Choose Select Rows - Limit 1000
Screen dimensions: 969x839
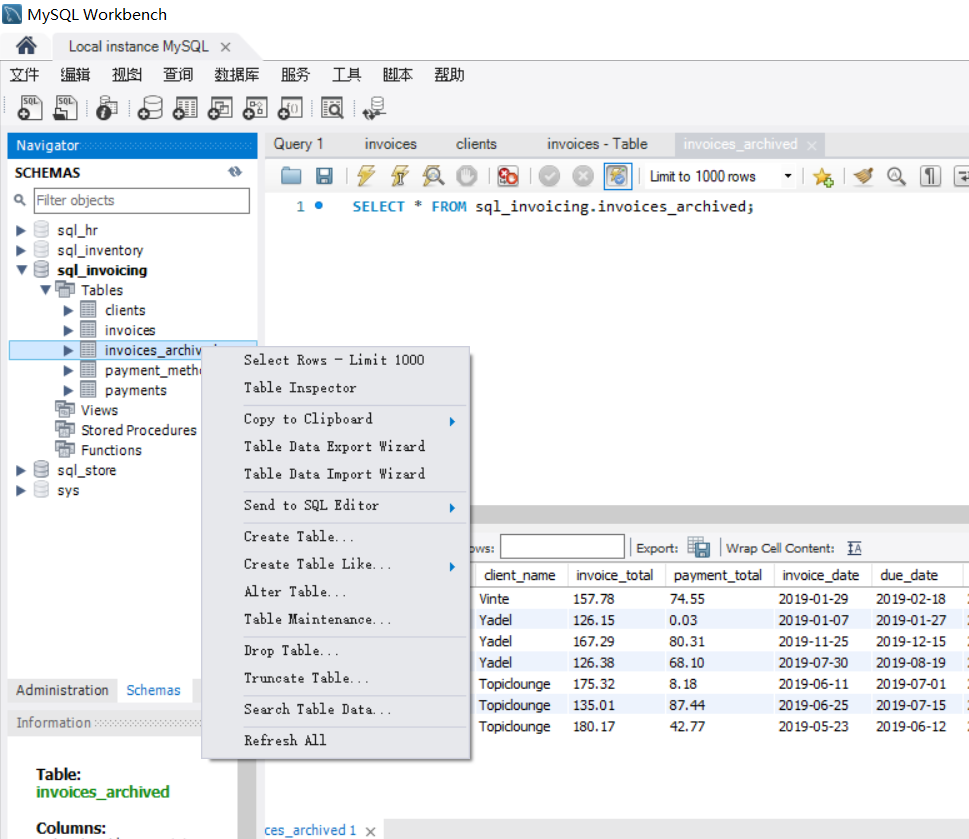pos(336,360)
